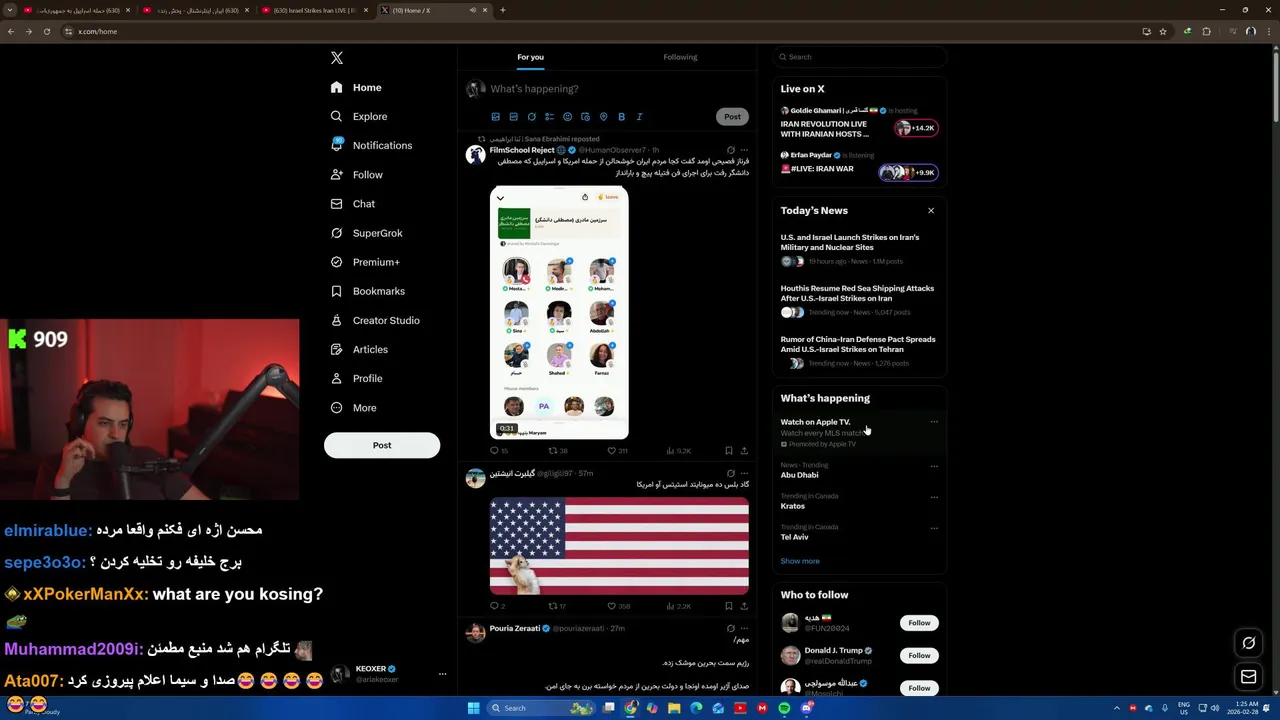Viewport: 1280px width, 720px height.
Task: Open Chat in sidebar
Action: (x=353, y=204)
